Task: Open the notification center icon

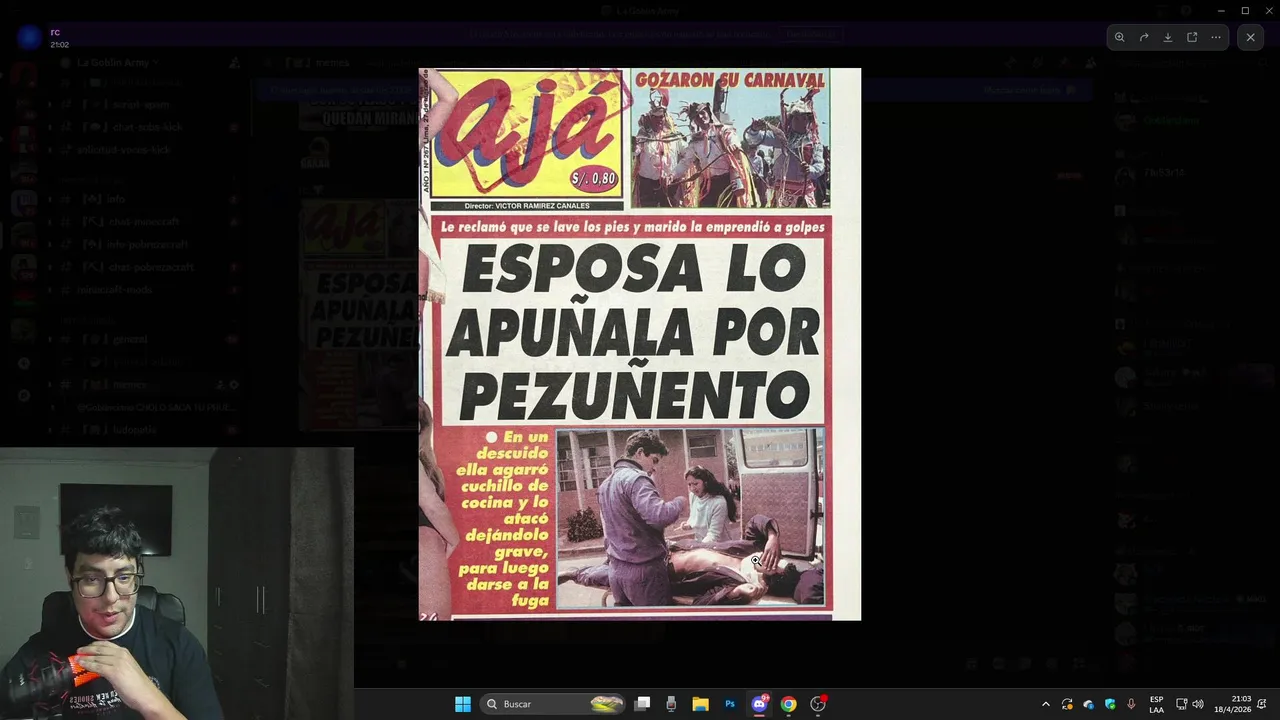Action: click(x=1263, y=704)
